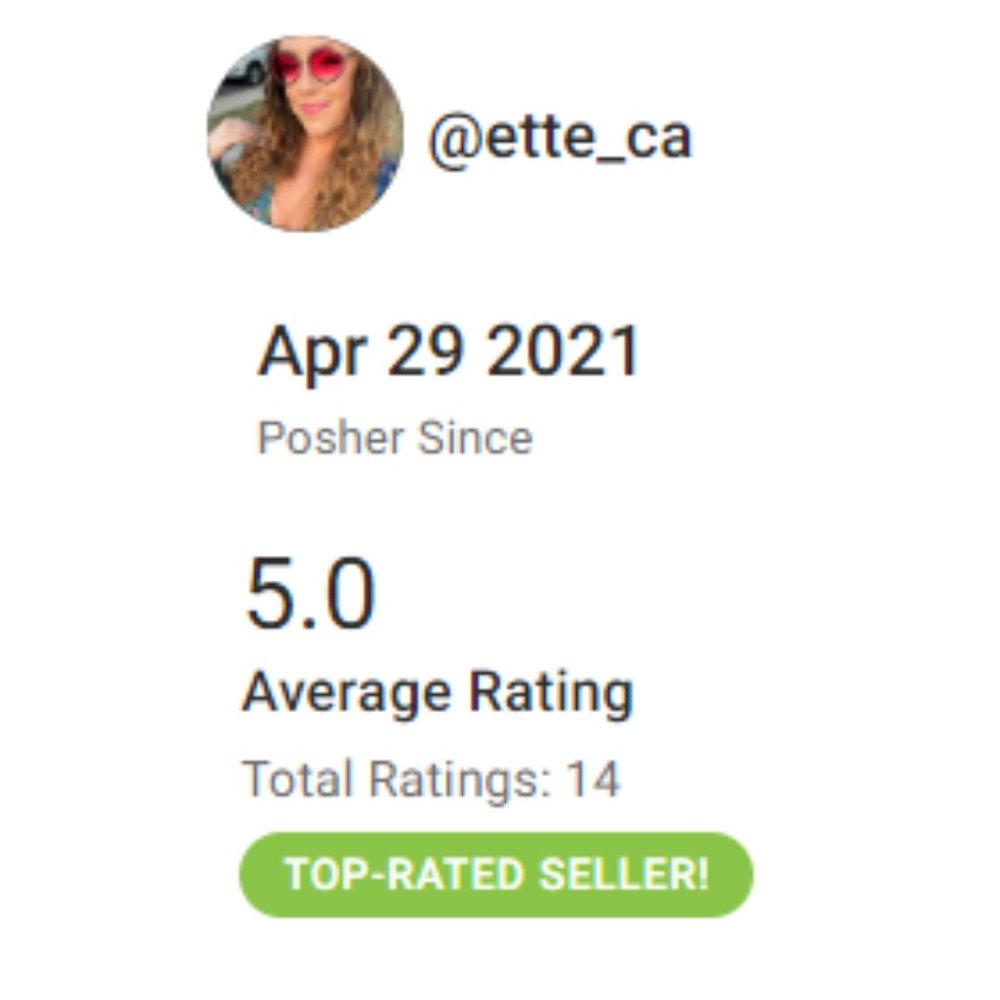Click the word Average in rating heading

click(x=346, y=692)
